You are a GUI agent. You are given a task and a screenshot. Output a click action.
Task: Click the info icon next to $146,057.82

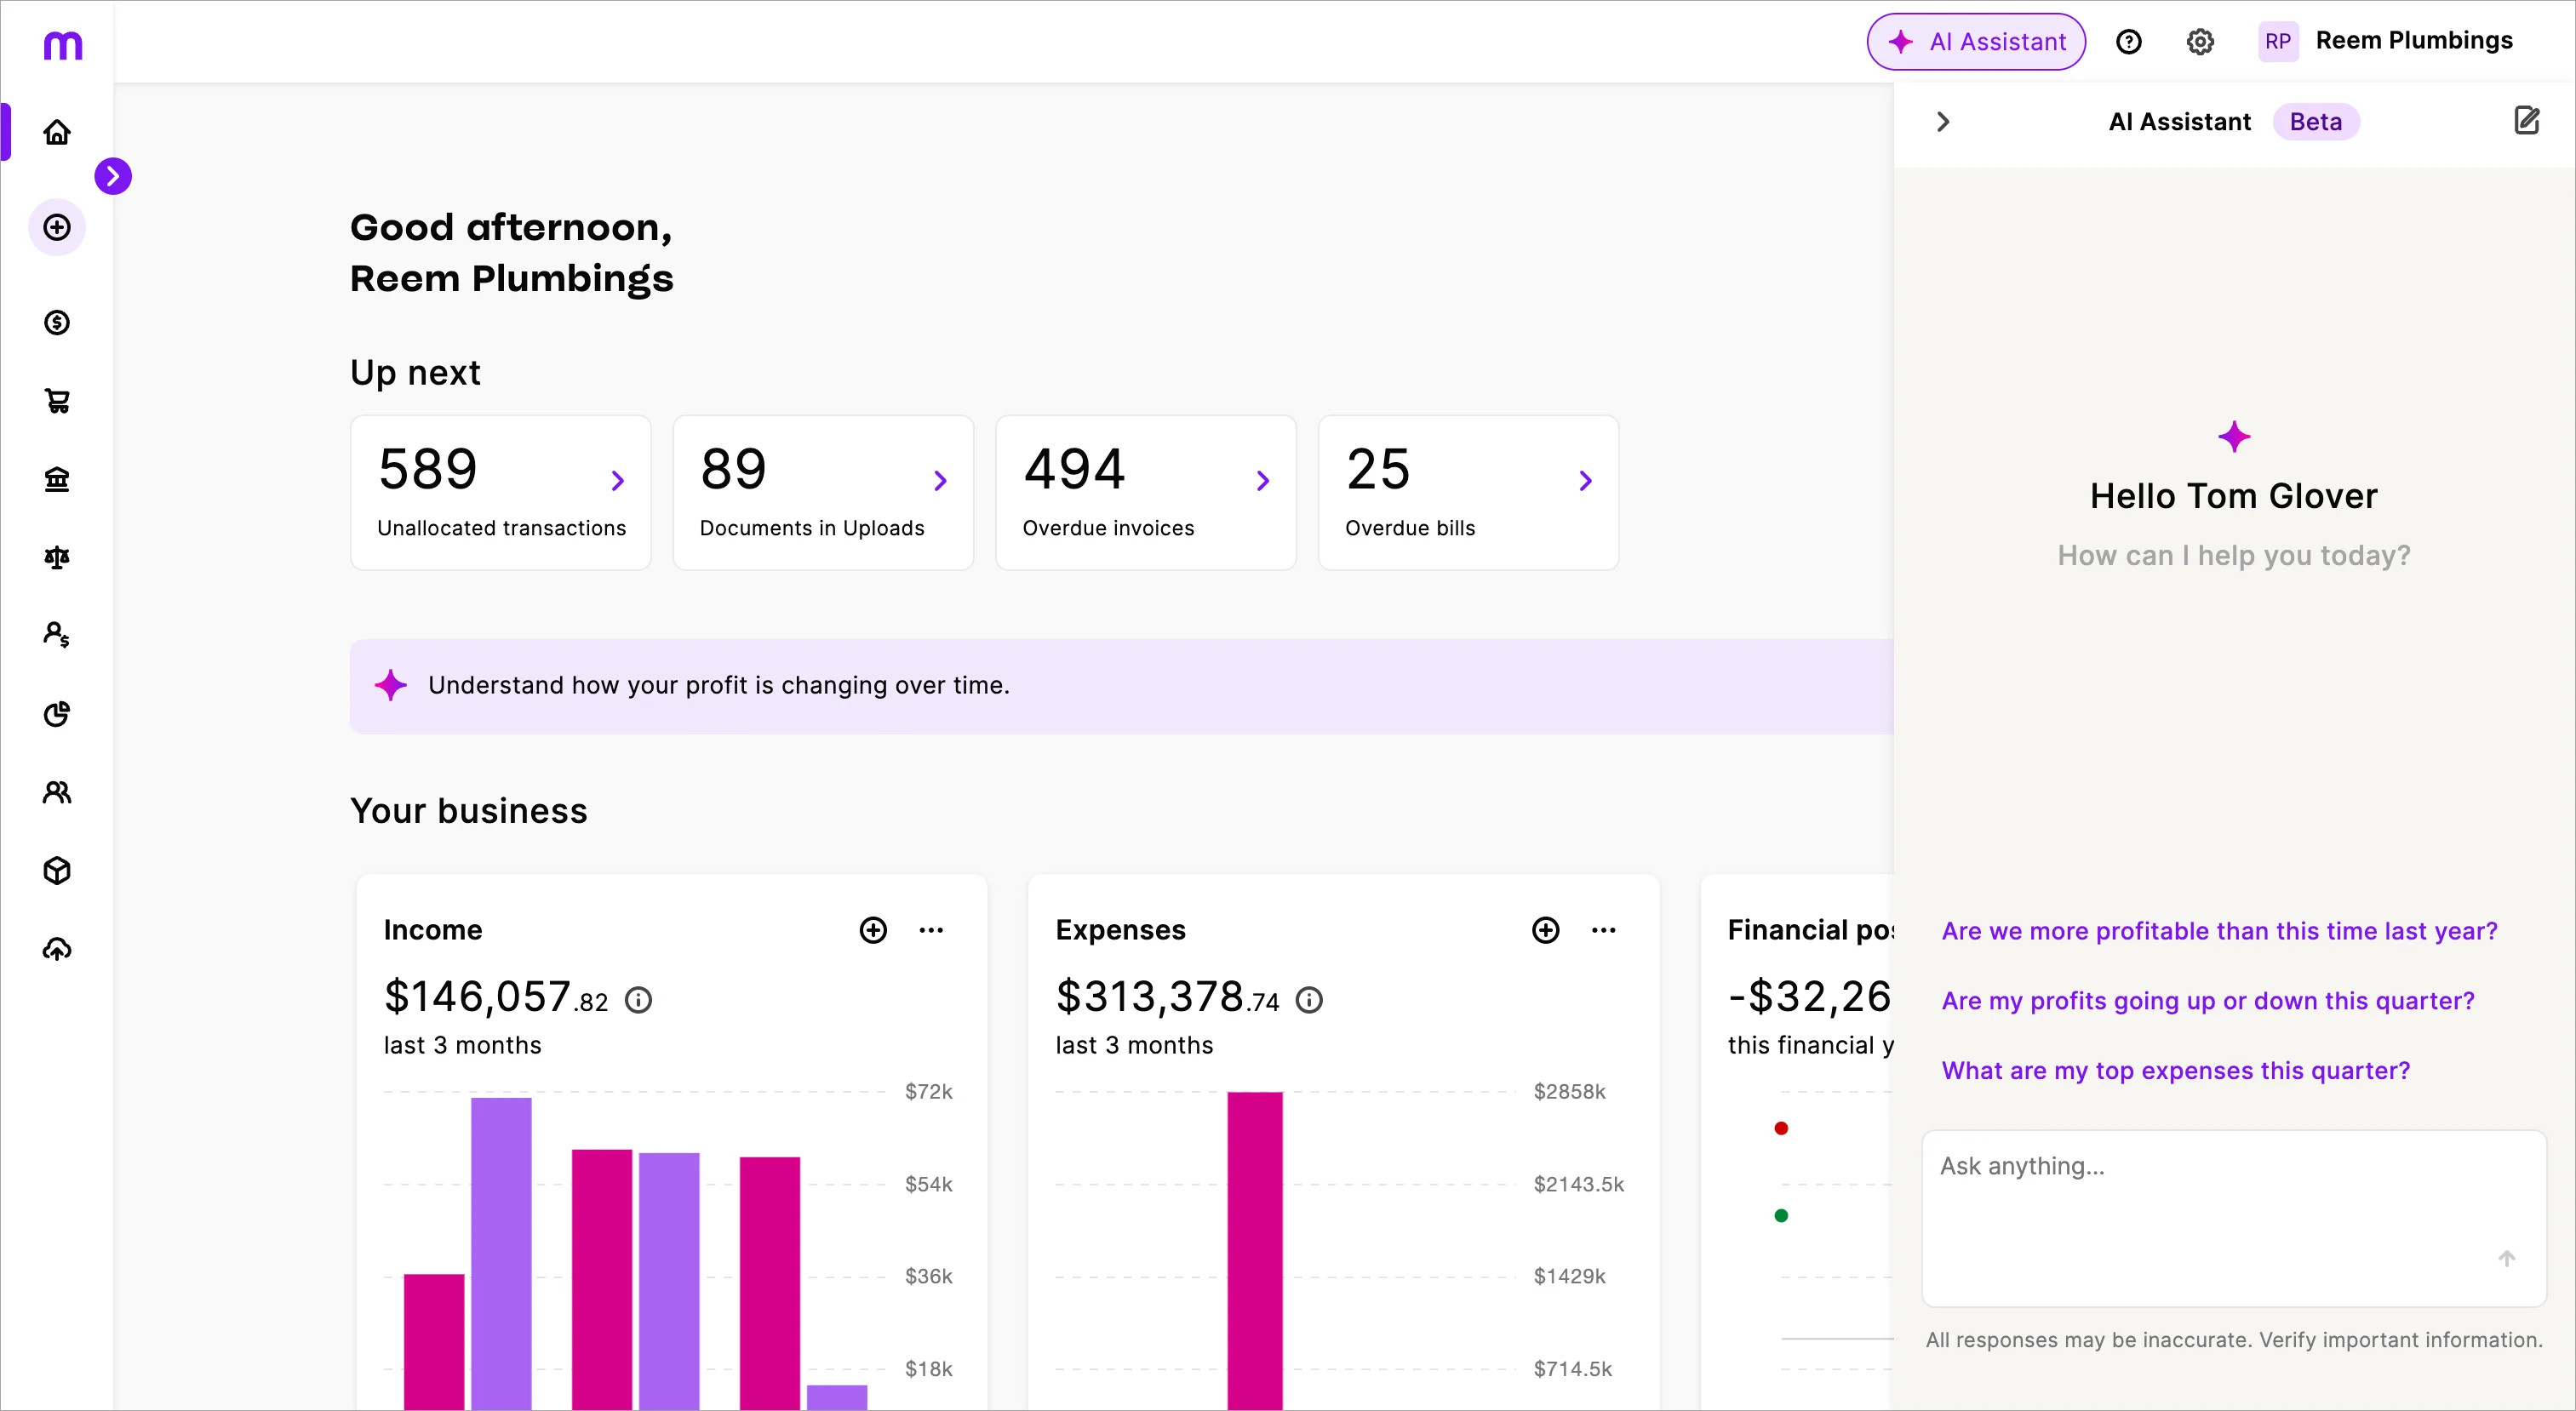tap(638, 999)
